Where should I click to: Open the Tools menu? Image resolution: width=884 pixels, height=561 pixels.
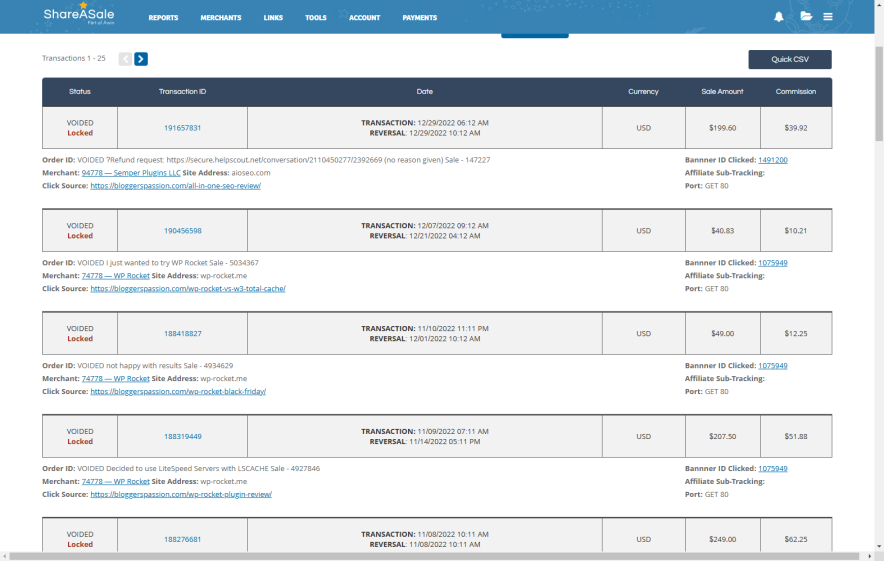pyautogui.click(x=316, y=18)
